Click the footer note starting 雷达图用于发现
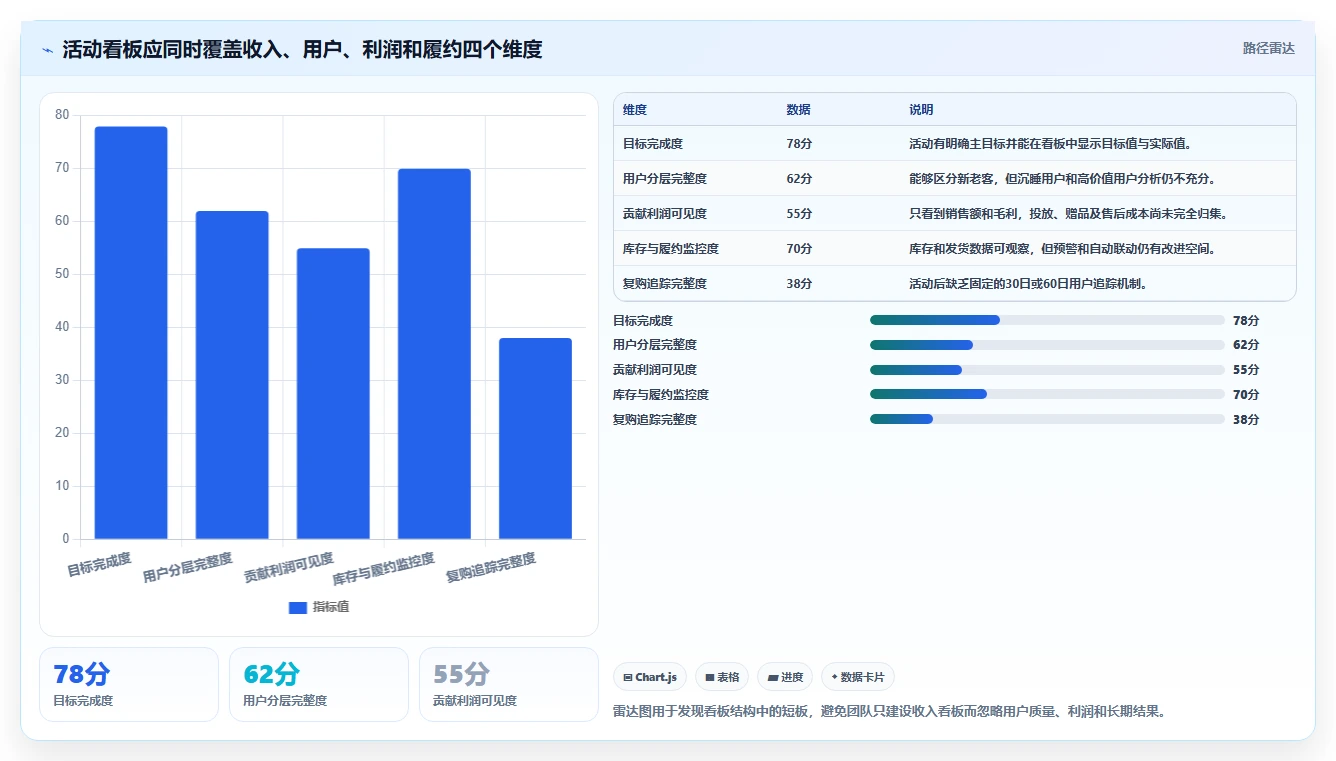 889,712
